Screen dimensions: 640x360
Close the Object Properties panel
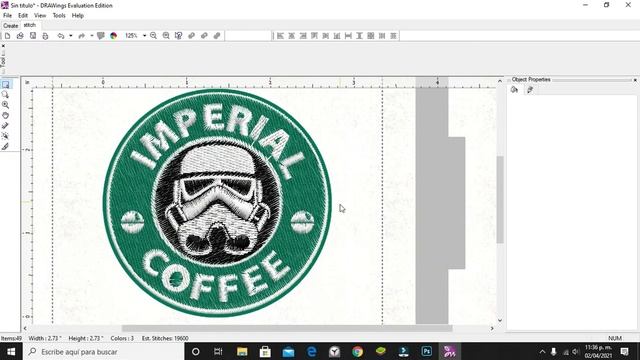pyautogui.click(x=635, y=80)
